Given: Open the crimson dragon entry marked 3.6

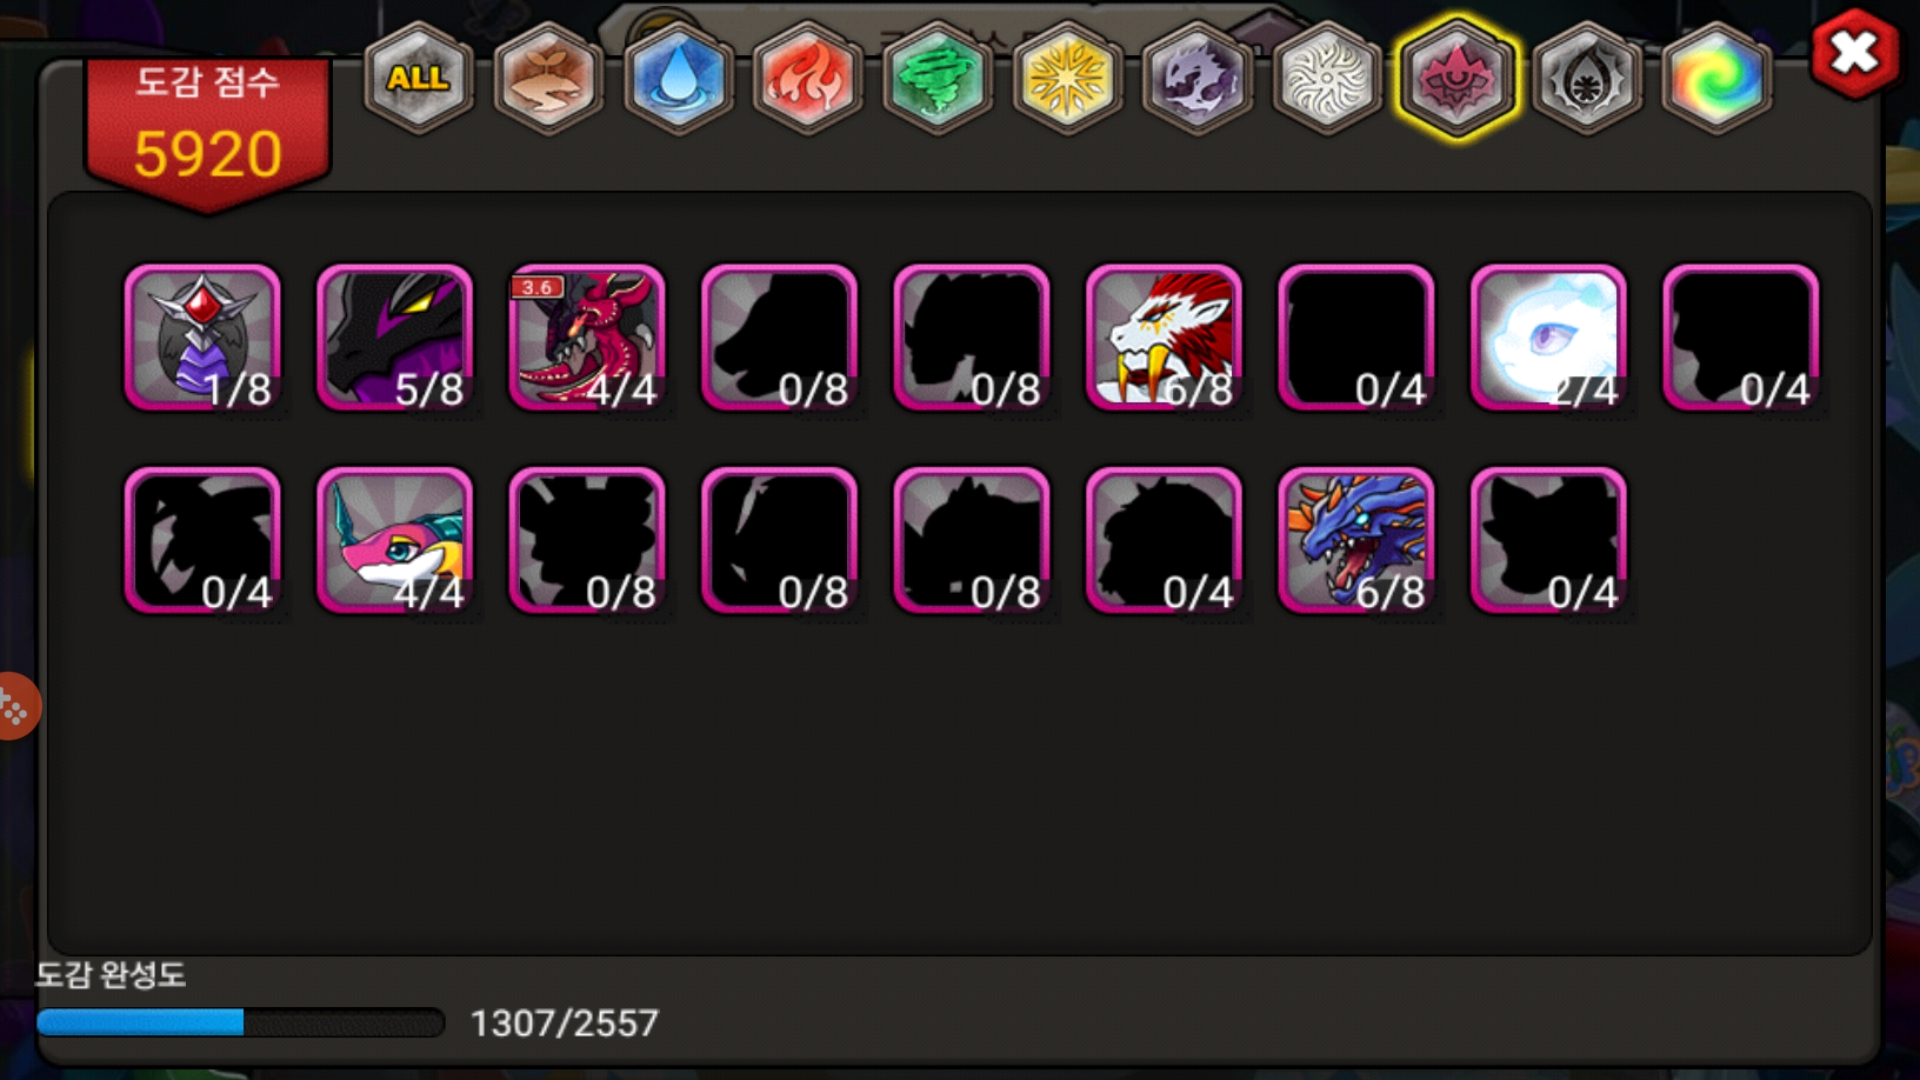Looking at the screenshot, I should (x=587, y=338).
